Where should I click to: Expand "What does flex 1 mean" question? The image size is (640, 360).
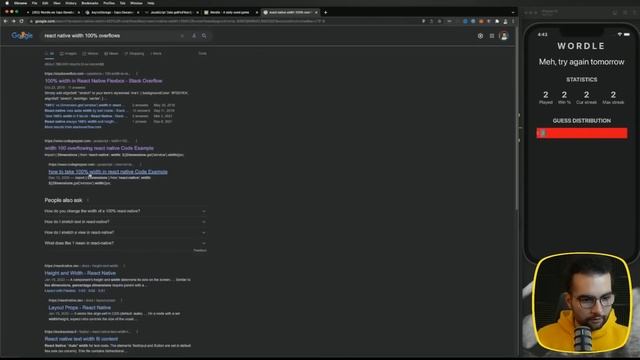pos(125,243)
